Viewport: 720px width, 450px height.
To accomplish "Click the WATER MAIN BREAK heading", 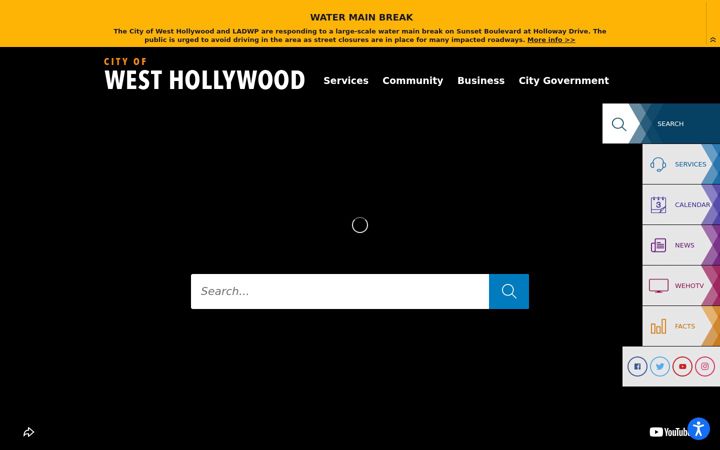I will click(361, 17).
